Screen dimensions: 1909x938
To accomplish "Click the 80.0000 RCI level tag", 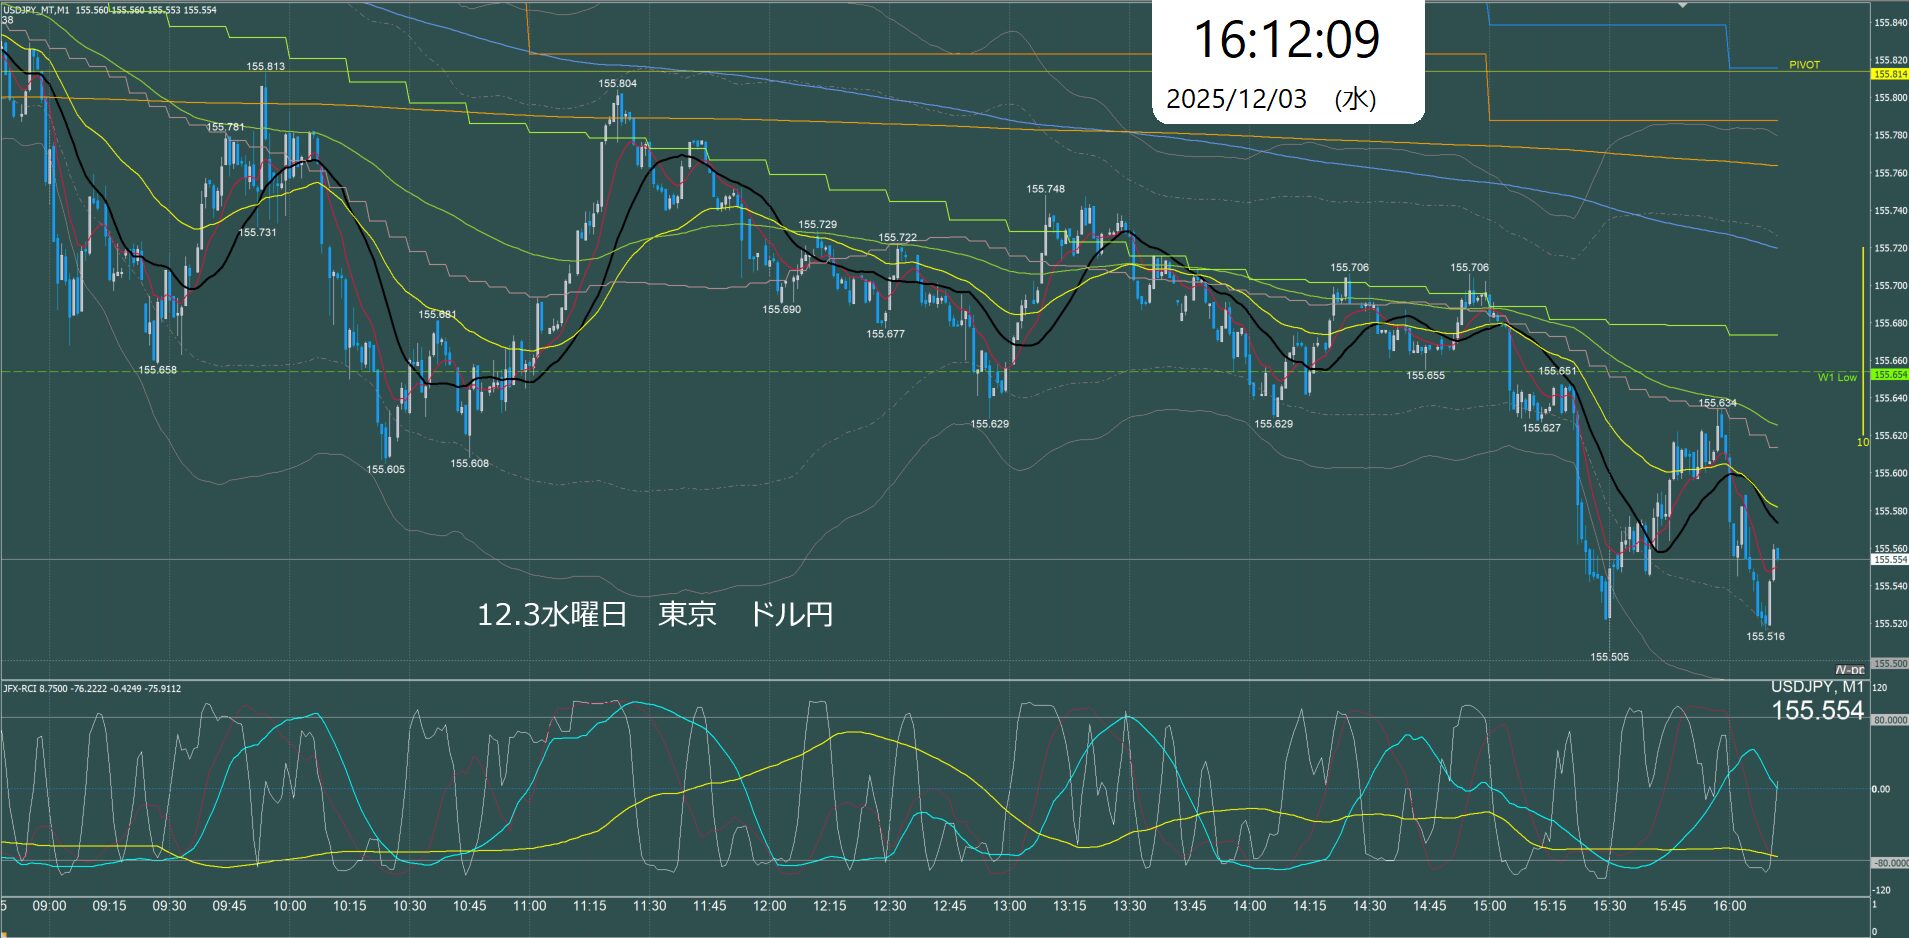I will [x=1889, y=720].
